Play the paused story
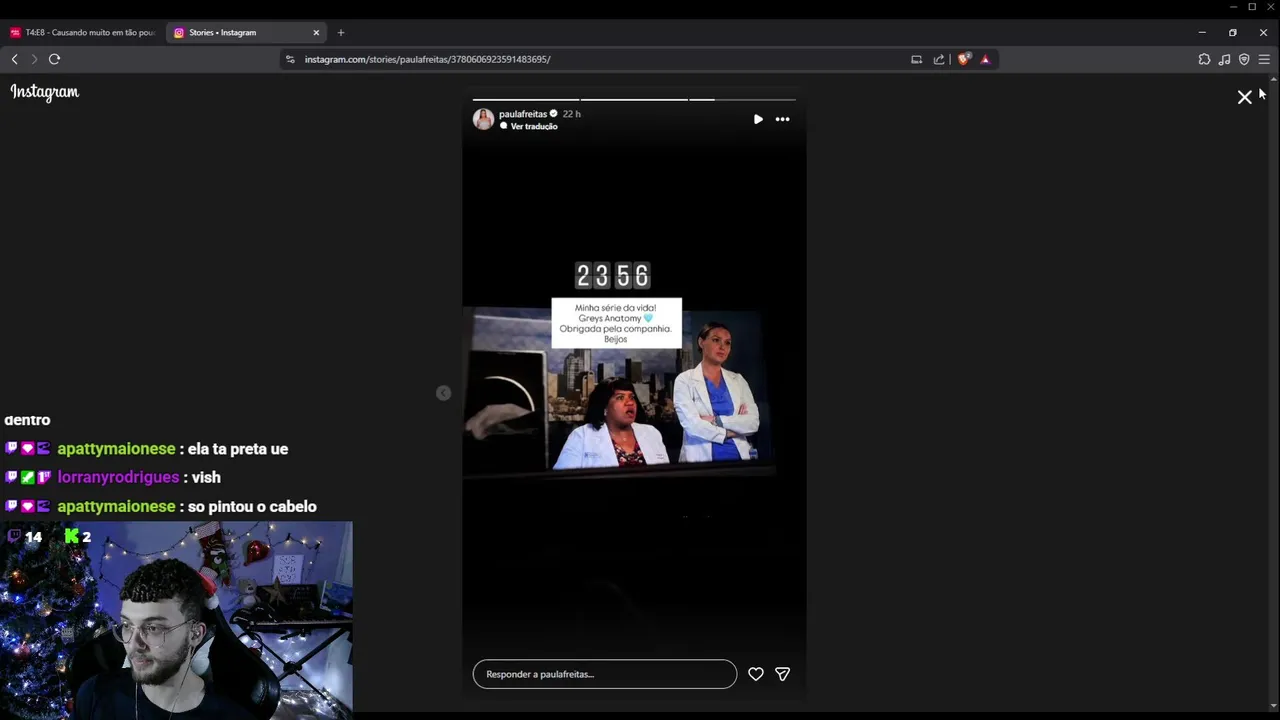The image size is (1280, 720). tap(758, 119)
